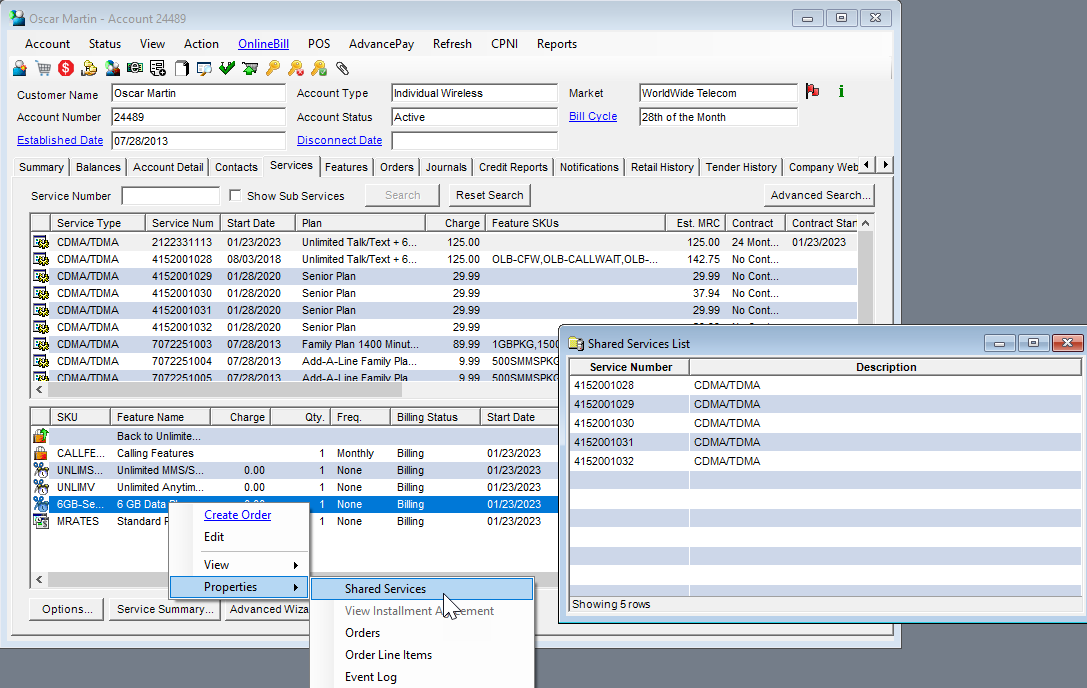The width and height of the screenshot is (1087, 688).
Task: Click the customer person icon at toolbar start
Action: tap(20, 67)
